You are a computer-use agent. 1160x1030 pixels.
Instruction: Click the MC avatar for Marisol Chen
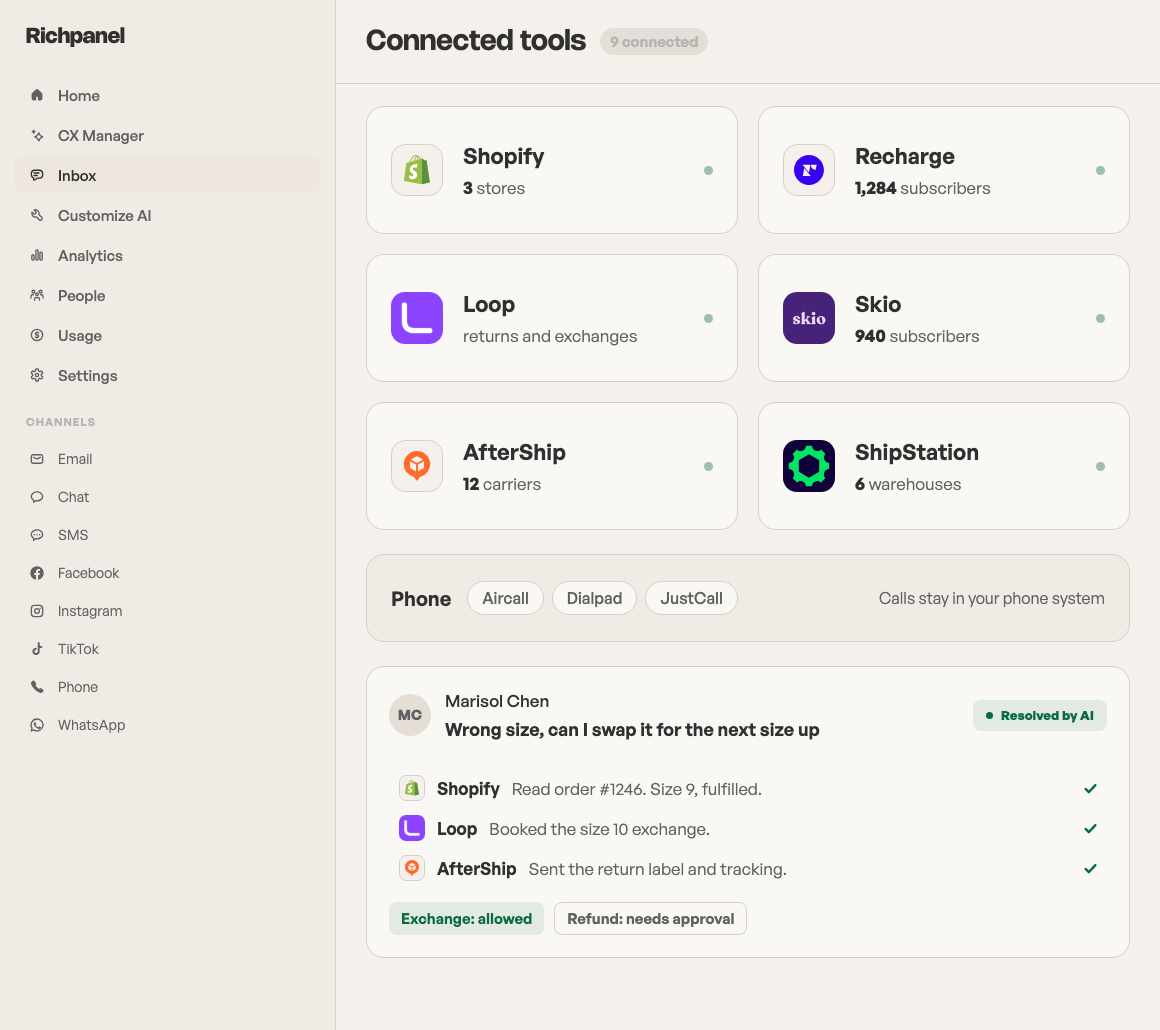(x=410, y=715)
